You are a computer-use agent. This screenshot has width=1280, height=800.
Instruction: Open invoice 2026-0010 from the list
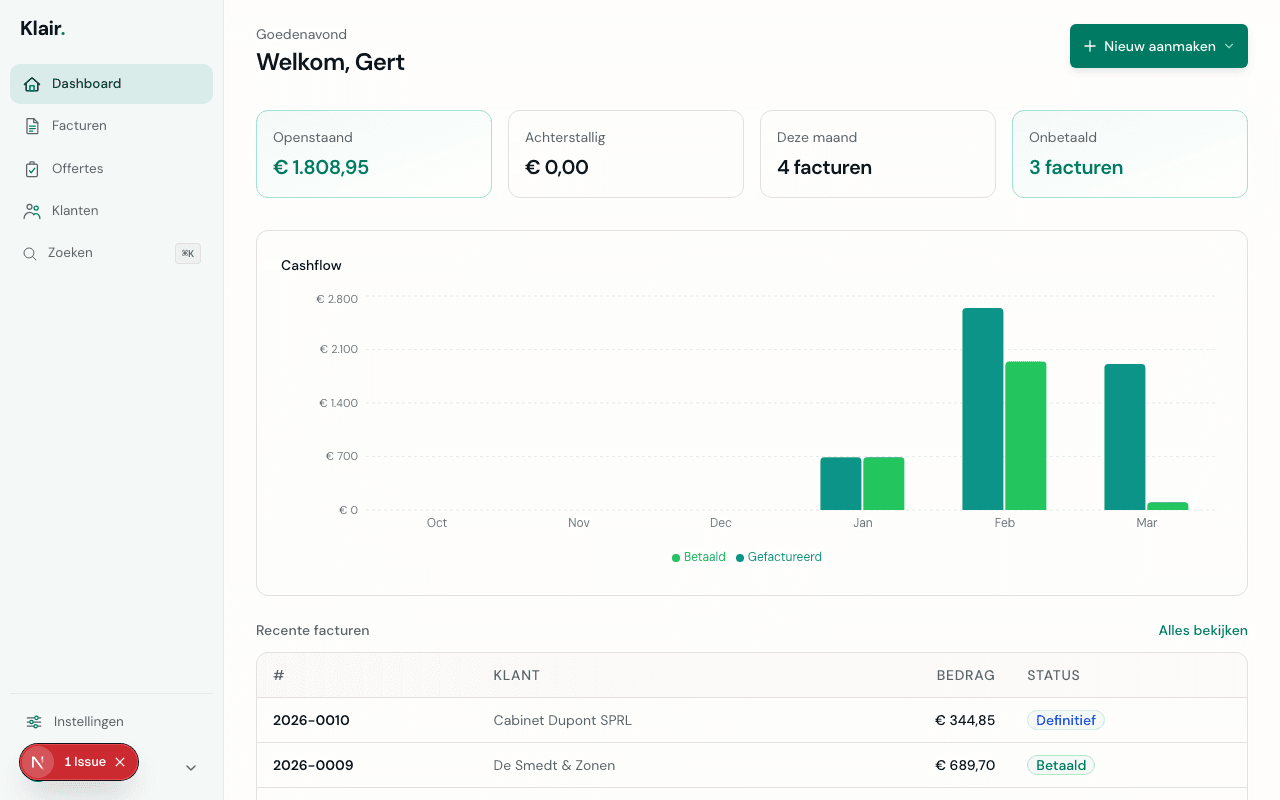(311, 720)
